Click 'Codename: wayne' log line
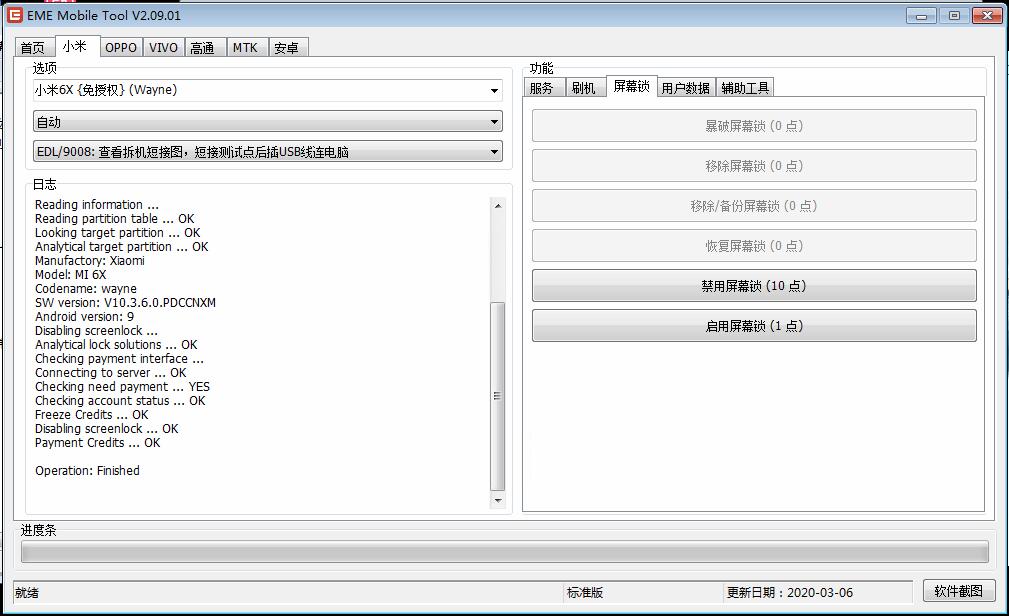The image size is (1009, 616). click(86, 288)
